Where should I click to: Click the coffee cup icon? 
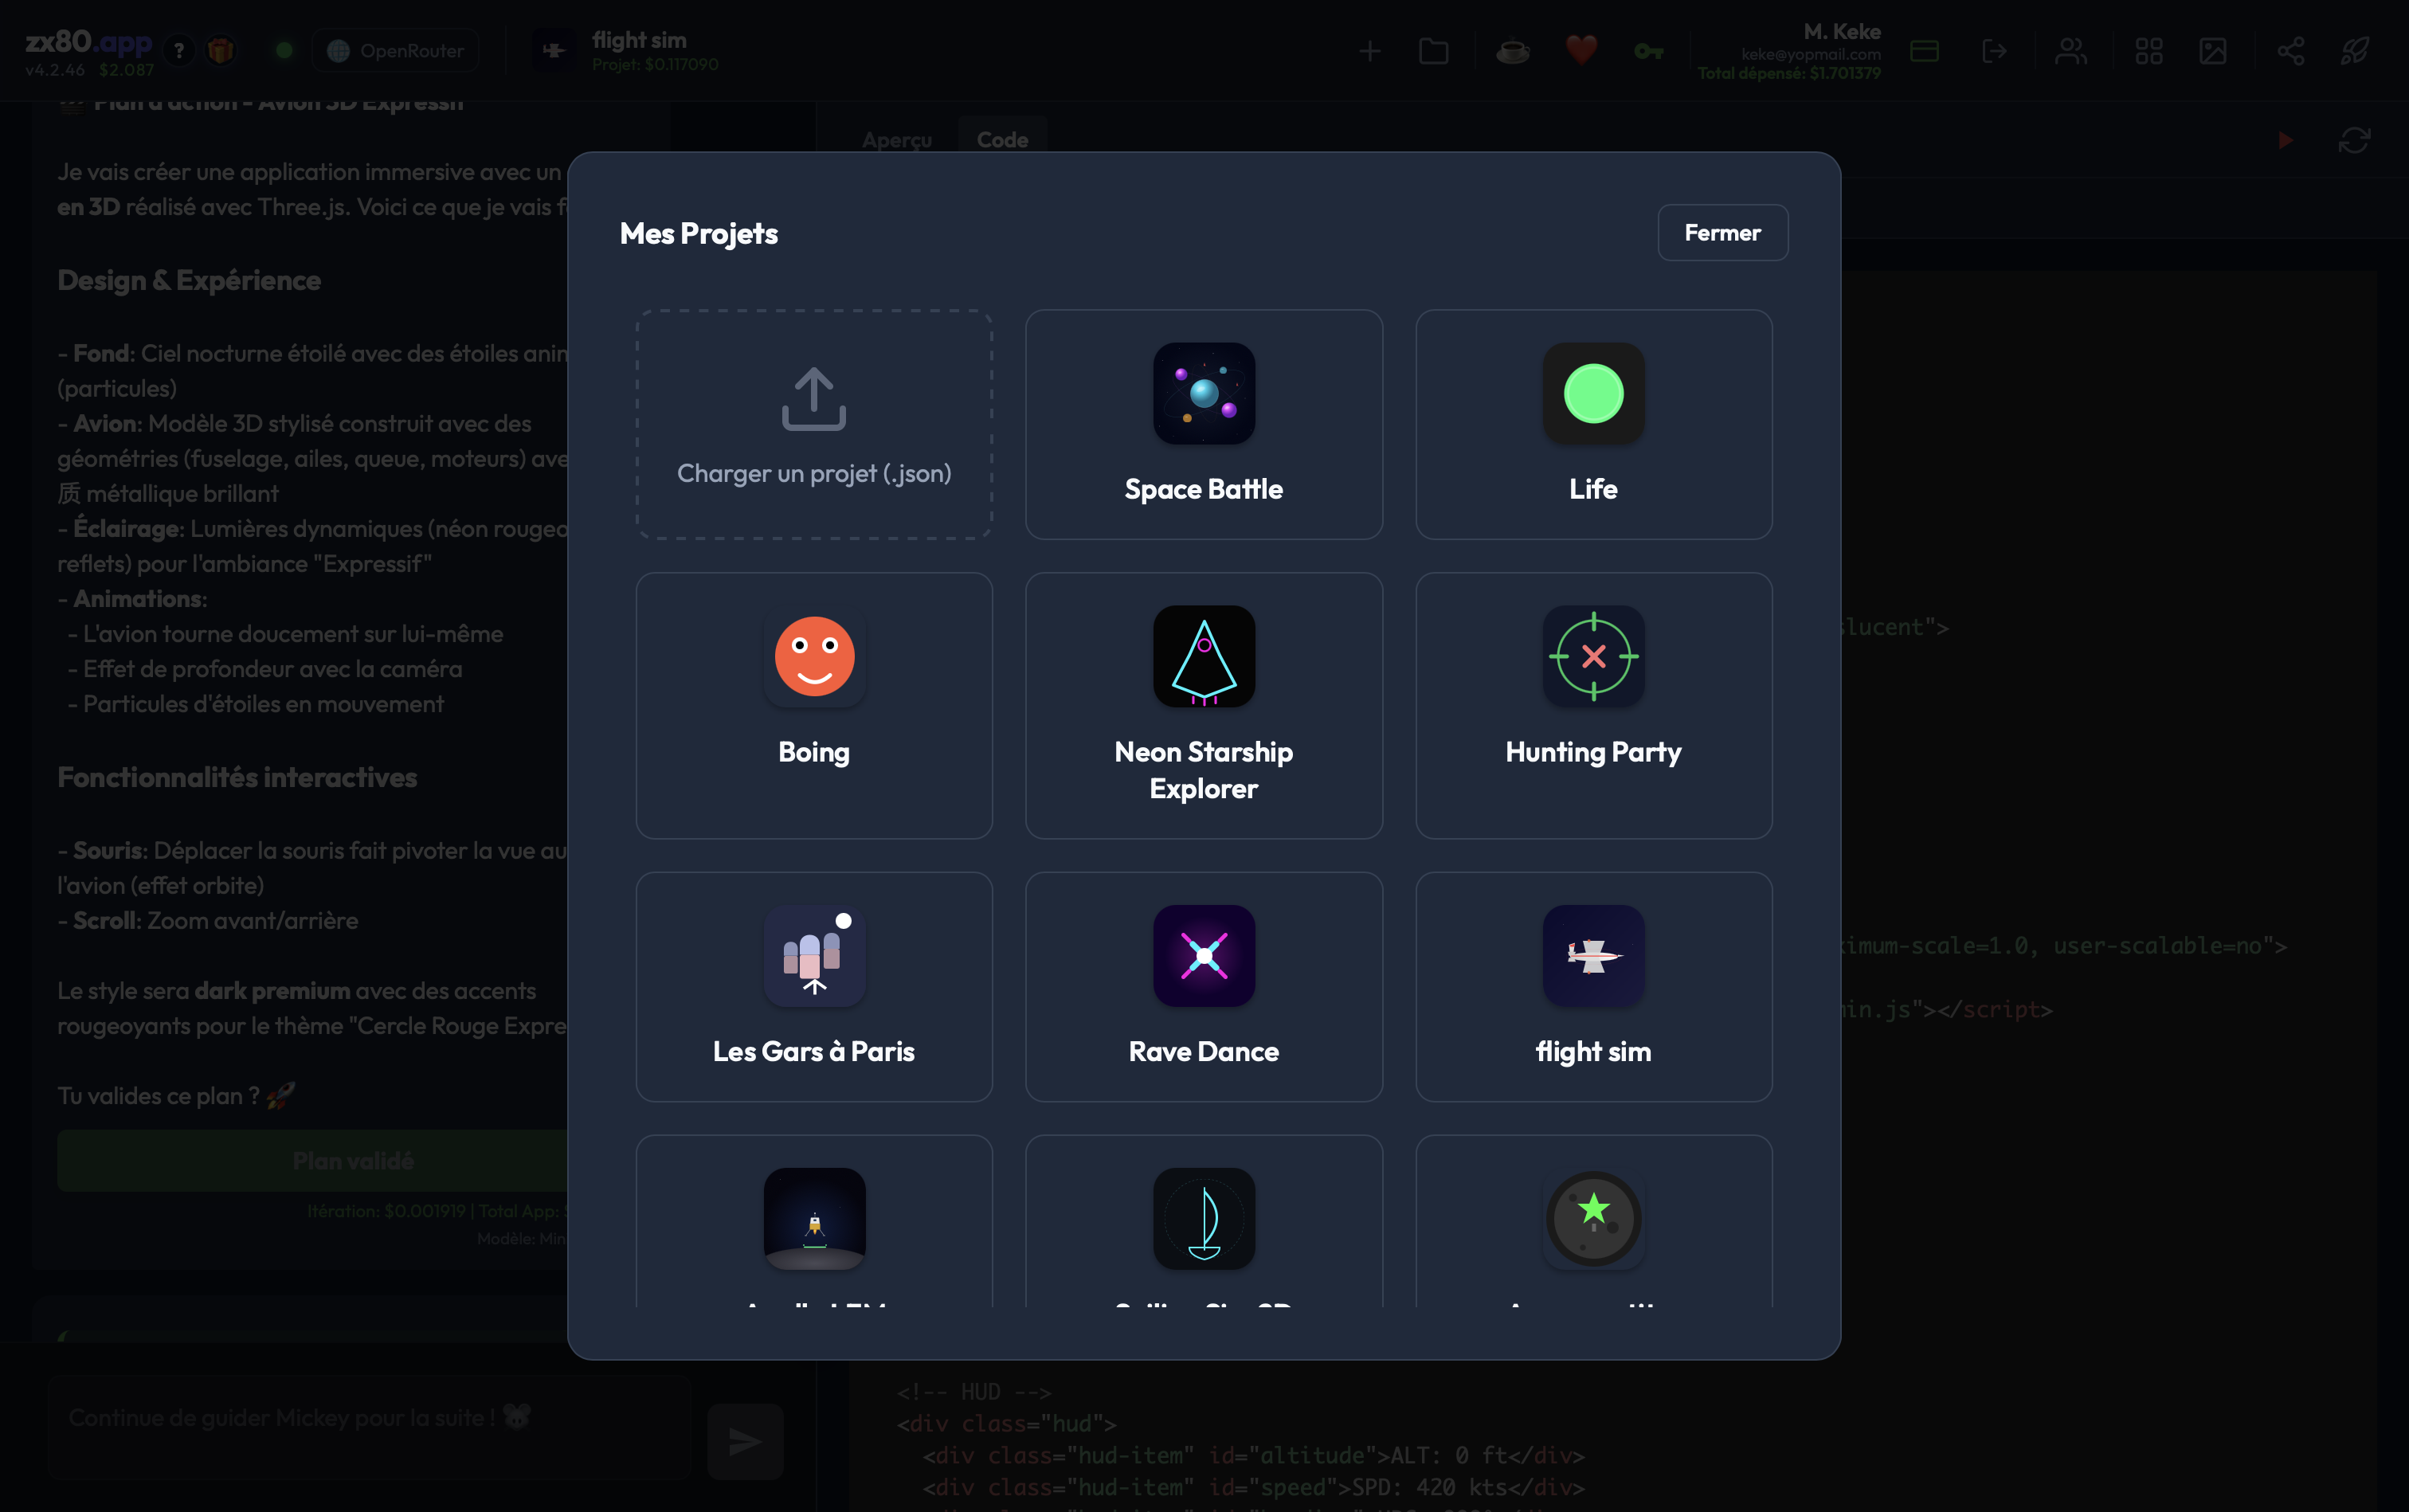coord(1513,51)
